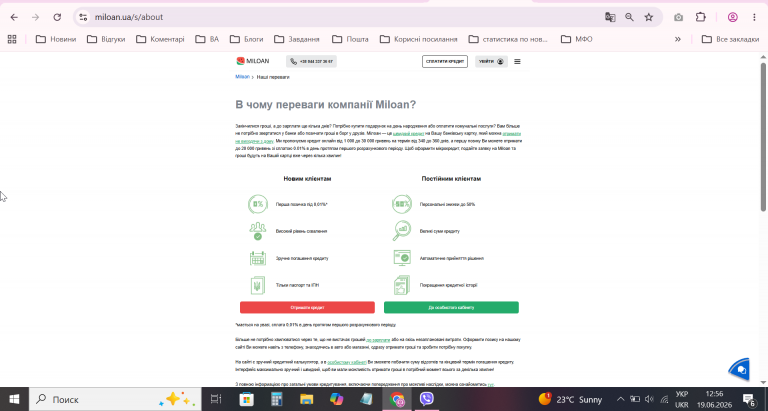
Task: Click the 0% first loan icon
Action: click(x=258, y=204)
